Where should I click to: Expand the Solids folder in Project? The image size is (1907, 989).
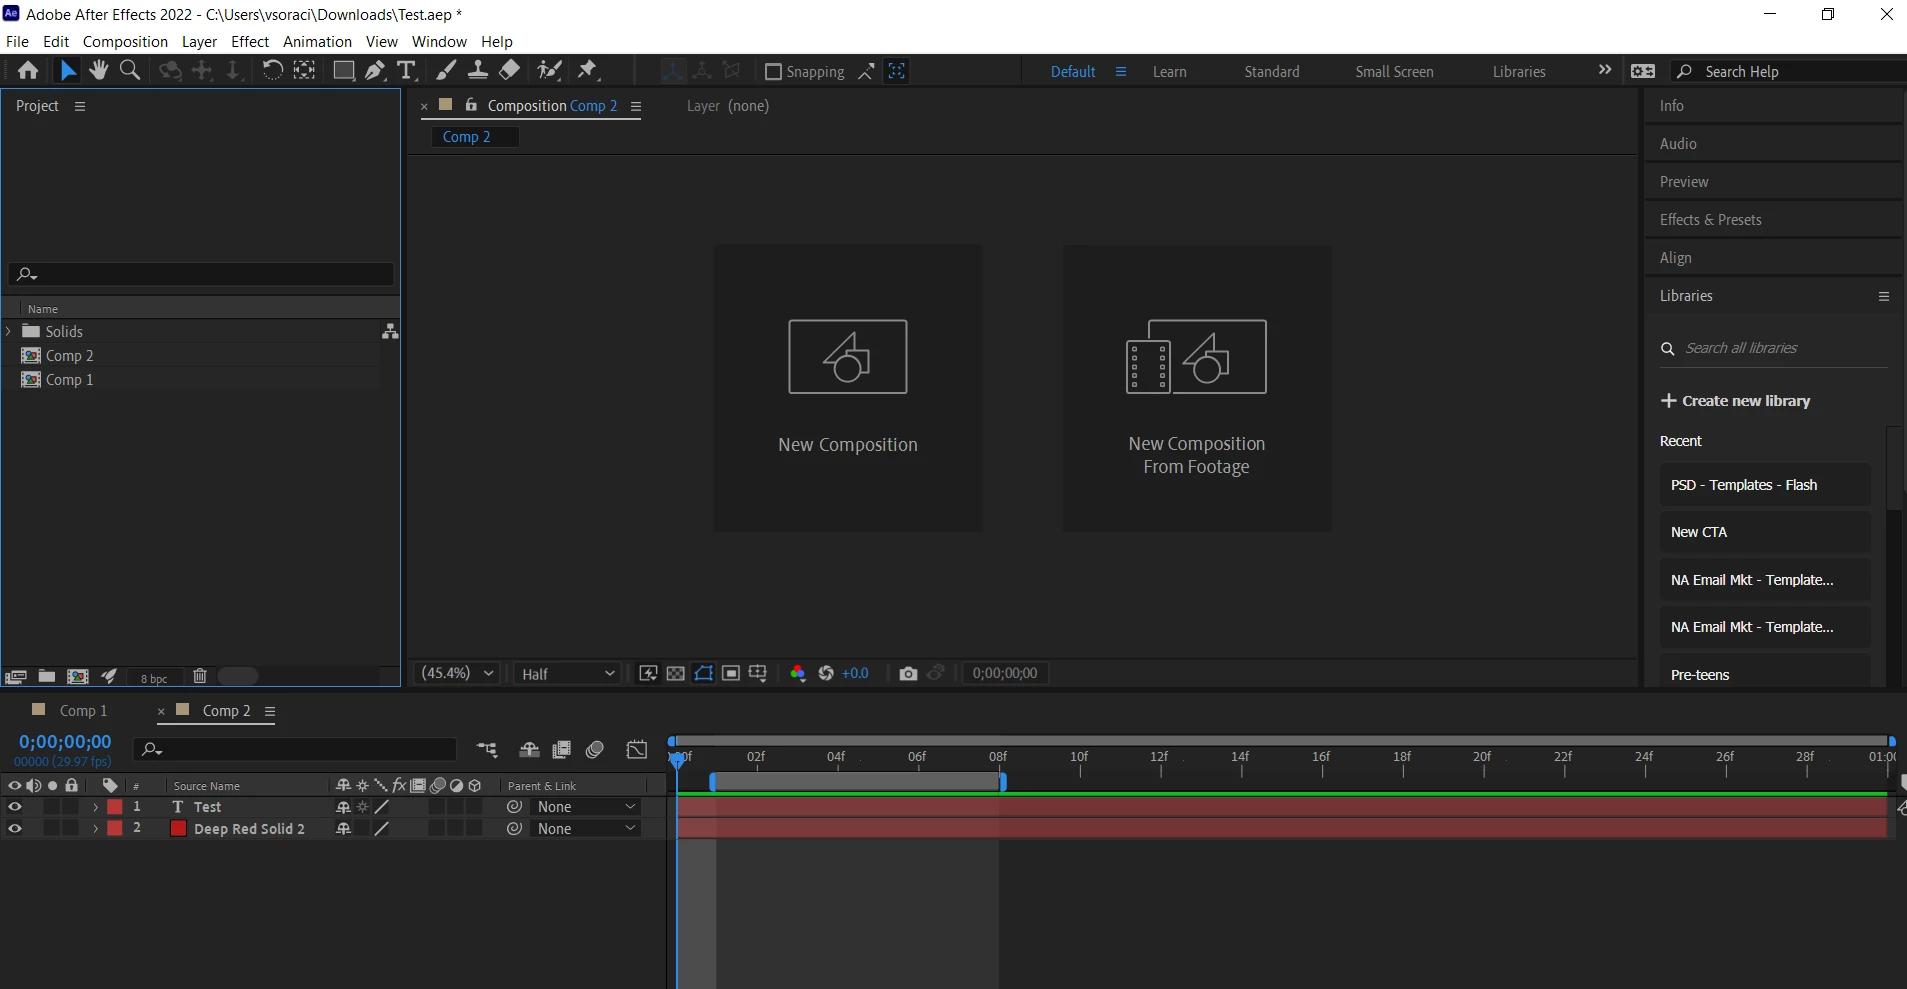(x=9, y=331)
